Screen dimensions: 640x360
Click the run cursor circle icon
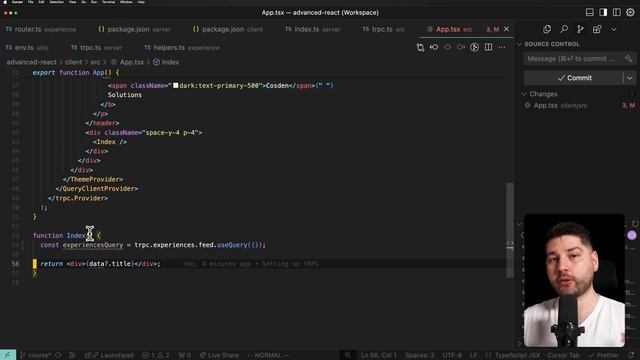point(474,47)
